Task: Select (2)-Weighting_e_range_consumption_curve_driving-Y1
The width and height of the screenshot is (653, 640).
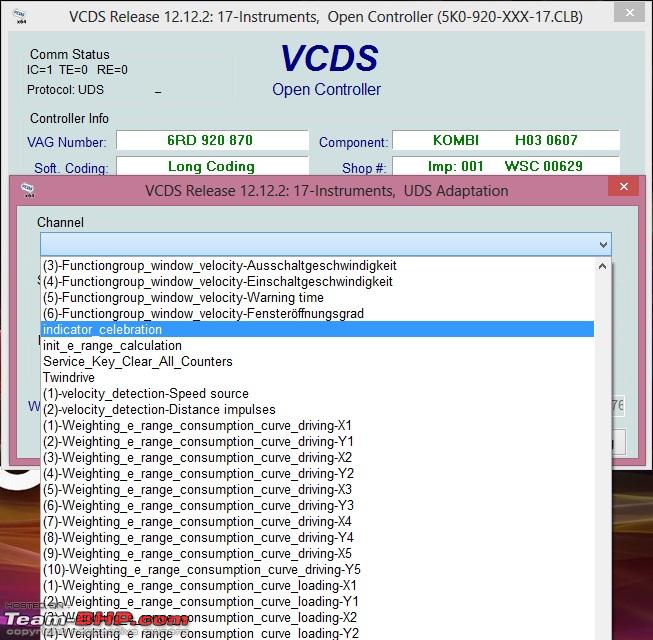Action: pyautogui.click(x=317, y=441)
